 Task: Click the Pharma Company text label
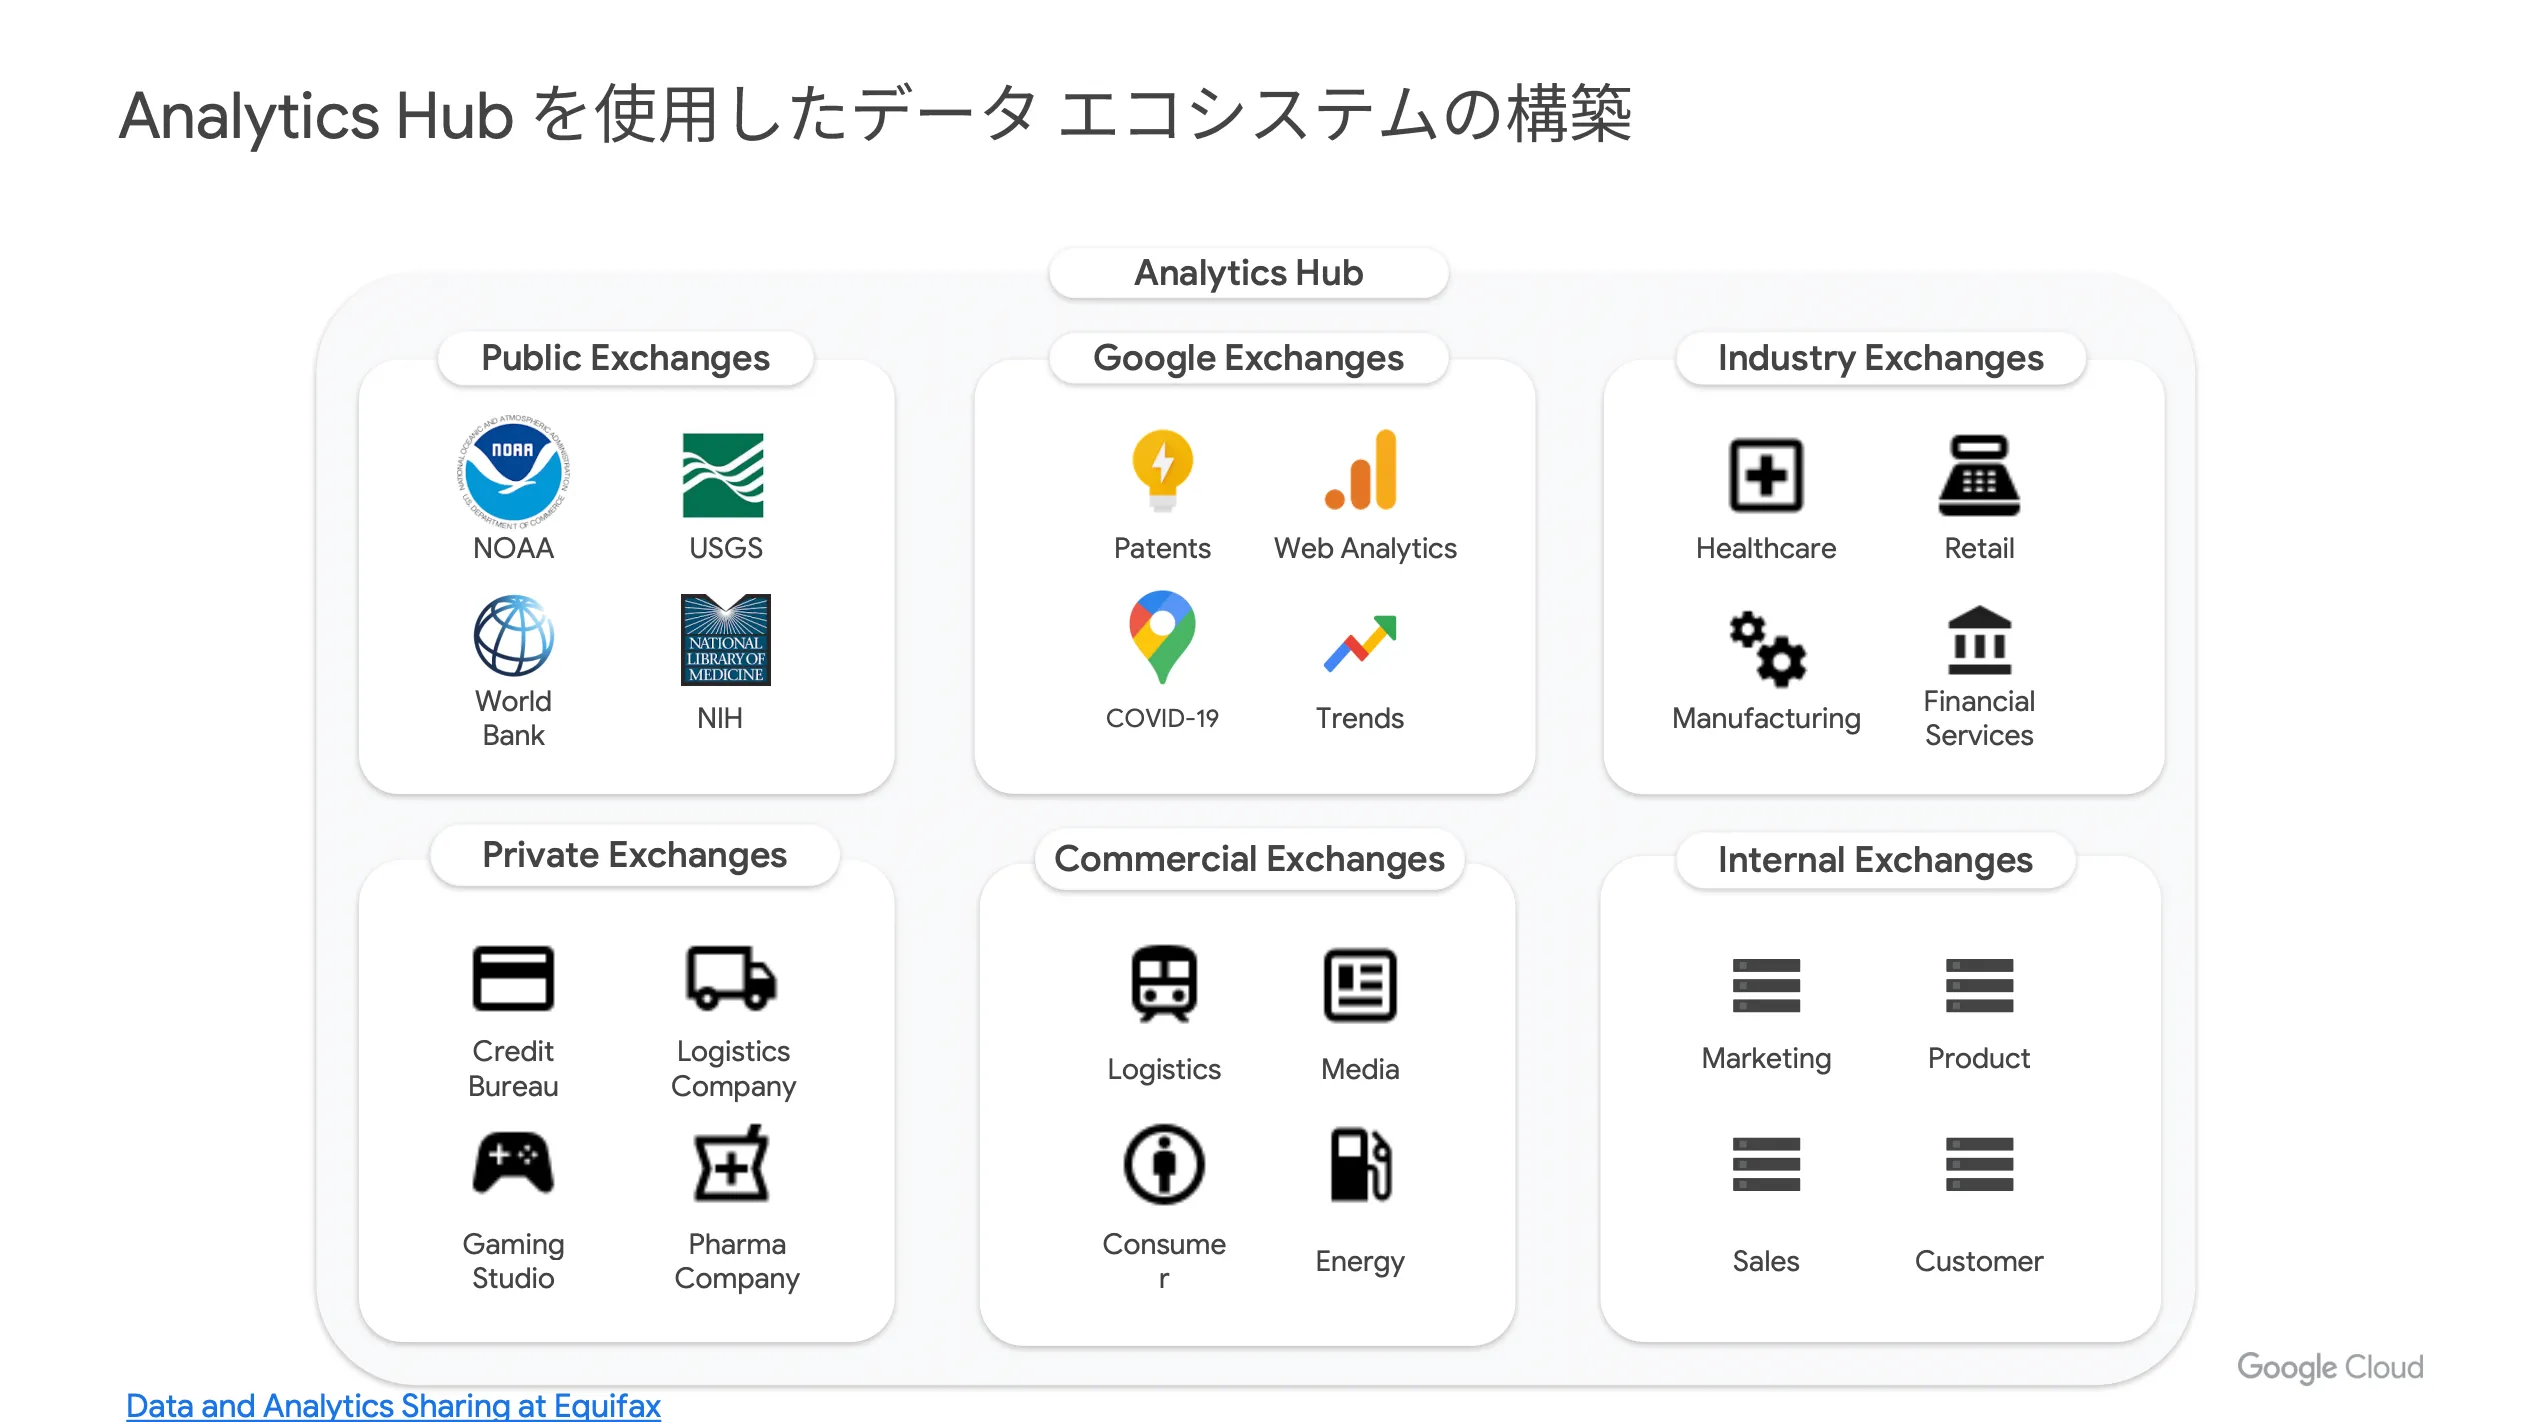pos(737,1261)
